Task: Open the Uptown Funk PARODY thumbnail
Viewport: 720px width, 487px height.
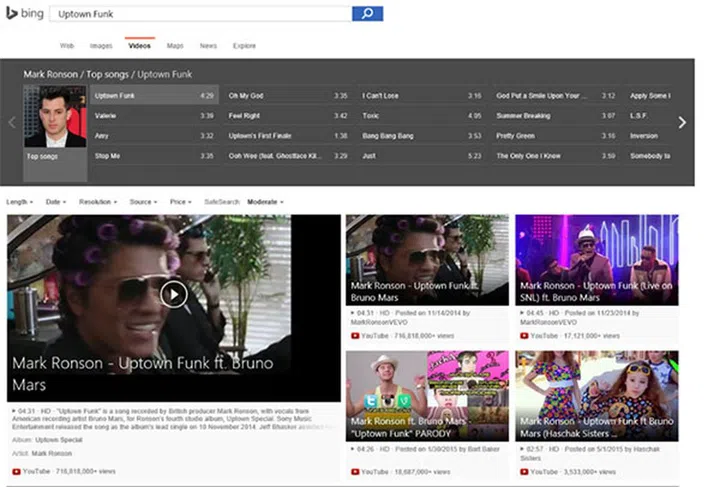Action: click(427, 396)
